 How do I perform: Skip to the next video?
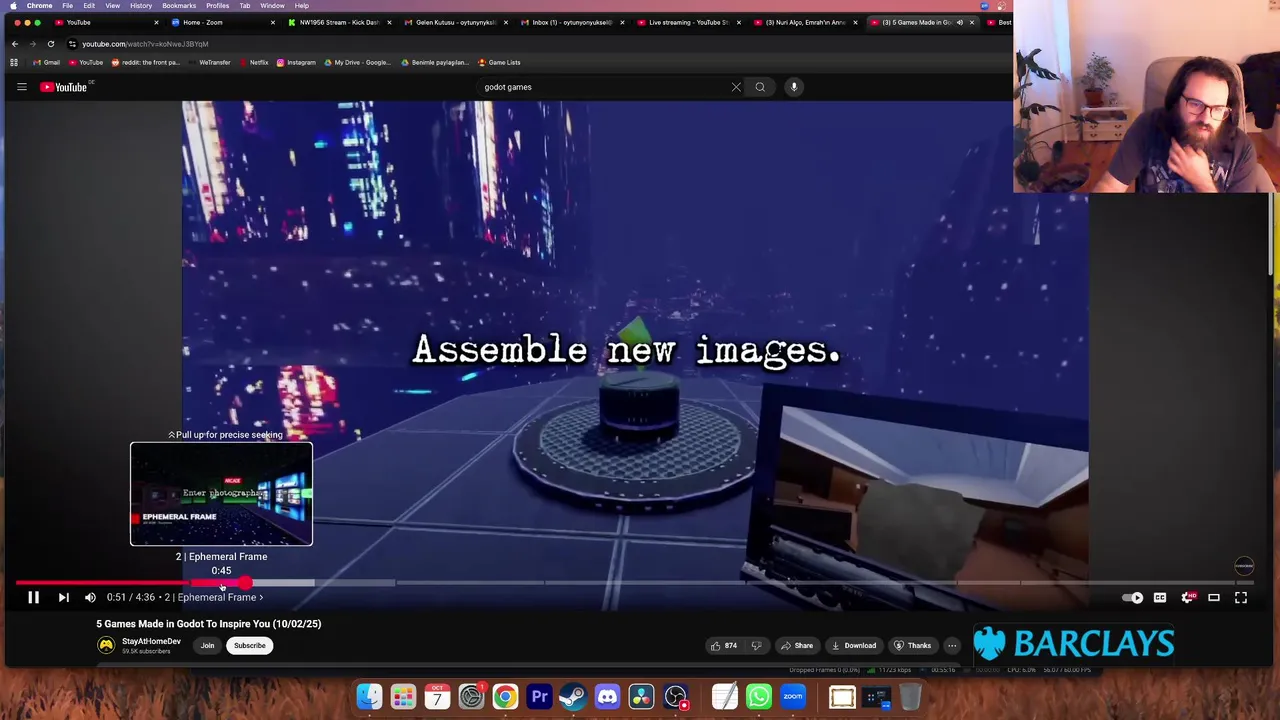pos(63,597)
